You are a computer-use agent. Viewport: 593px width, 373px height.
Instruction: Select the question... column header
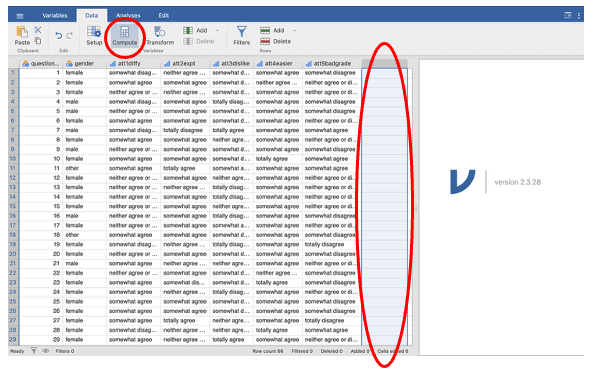pyautogui.click(x=41, y=64)
